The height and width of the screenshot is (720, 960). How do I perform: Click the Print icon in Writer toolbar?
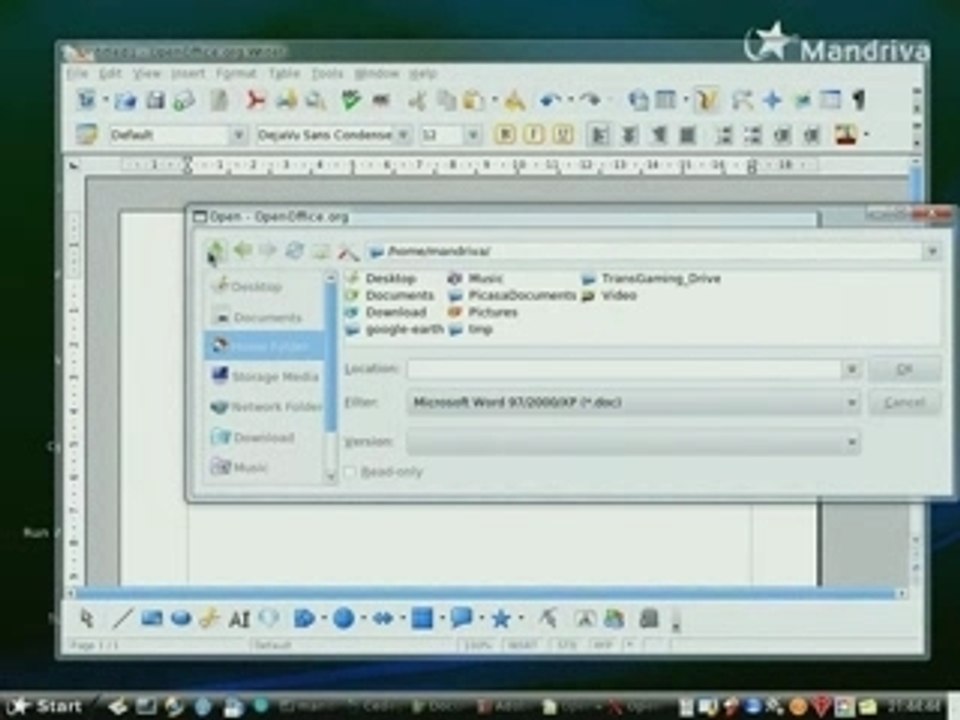click(x=286, y=100)
